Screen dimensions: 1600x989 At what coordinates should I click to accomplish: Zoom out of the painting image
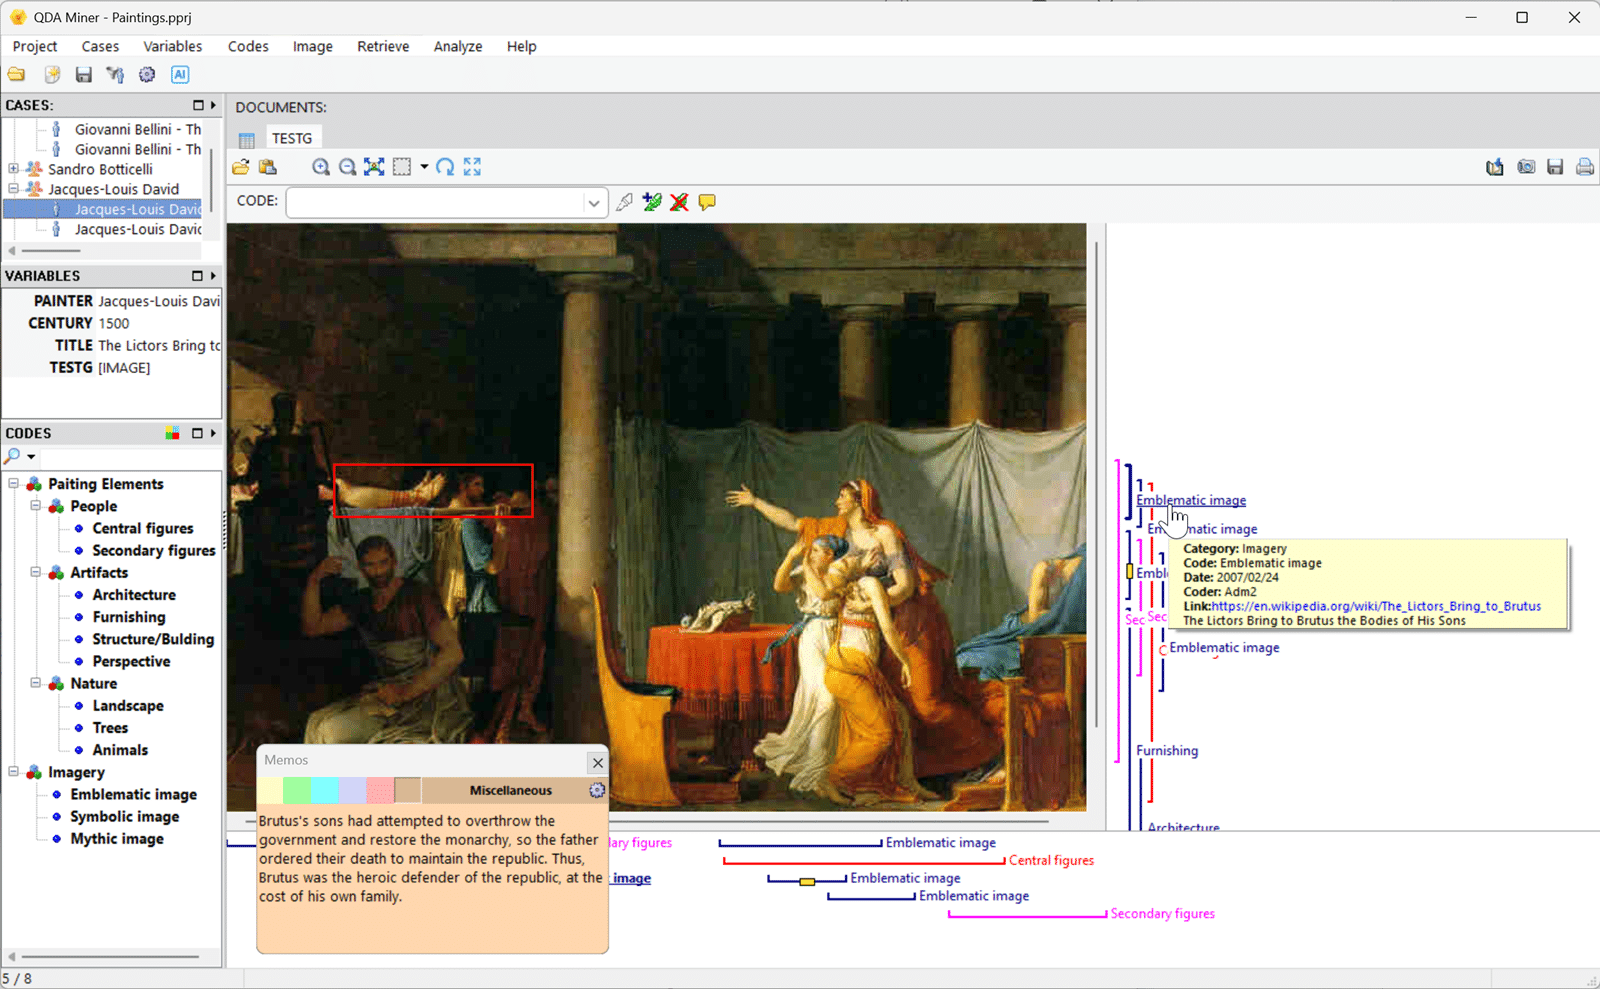click(347, 167)
